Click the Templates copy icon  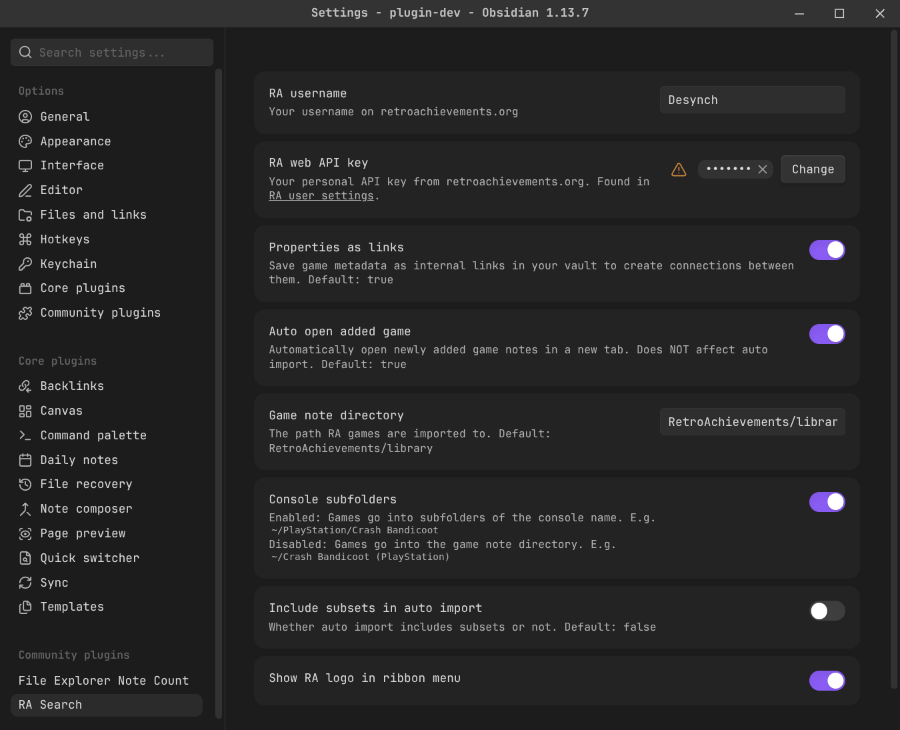[x=25, y=607]
